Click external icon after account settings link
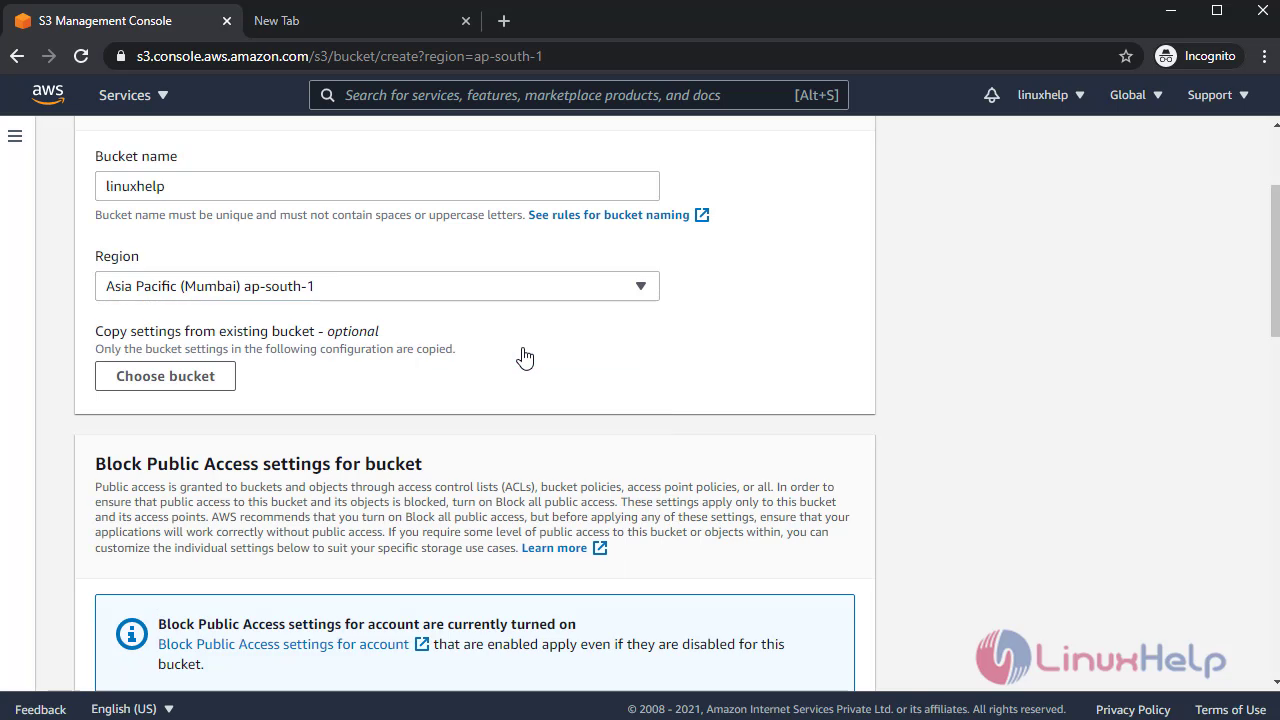 (422, 644)
